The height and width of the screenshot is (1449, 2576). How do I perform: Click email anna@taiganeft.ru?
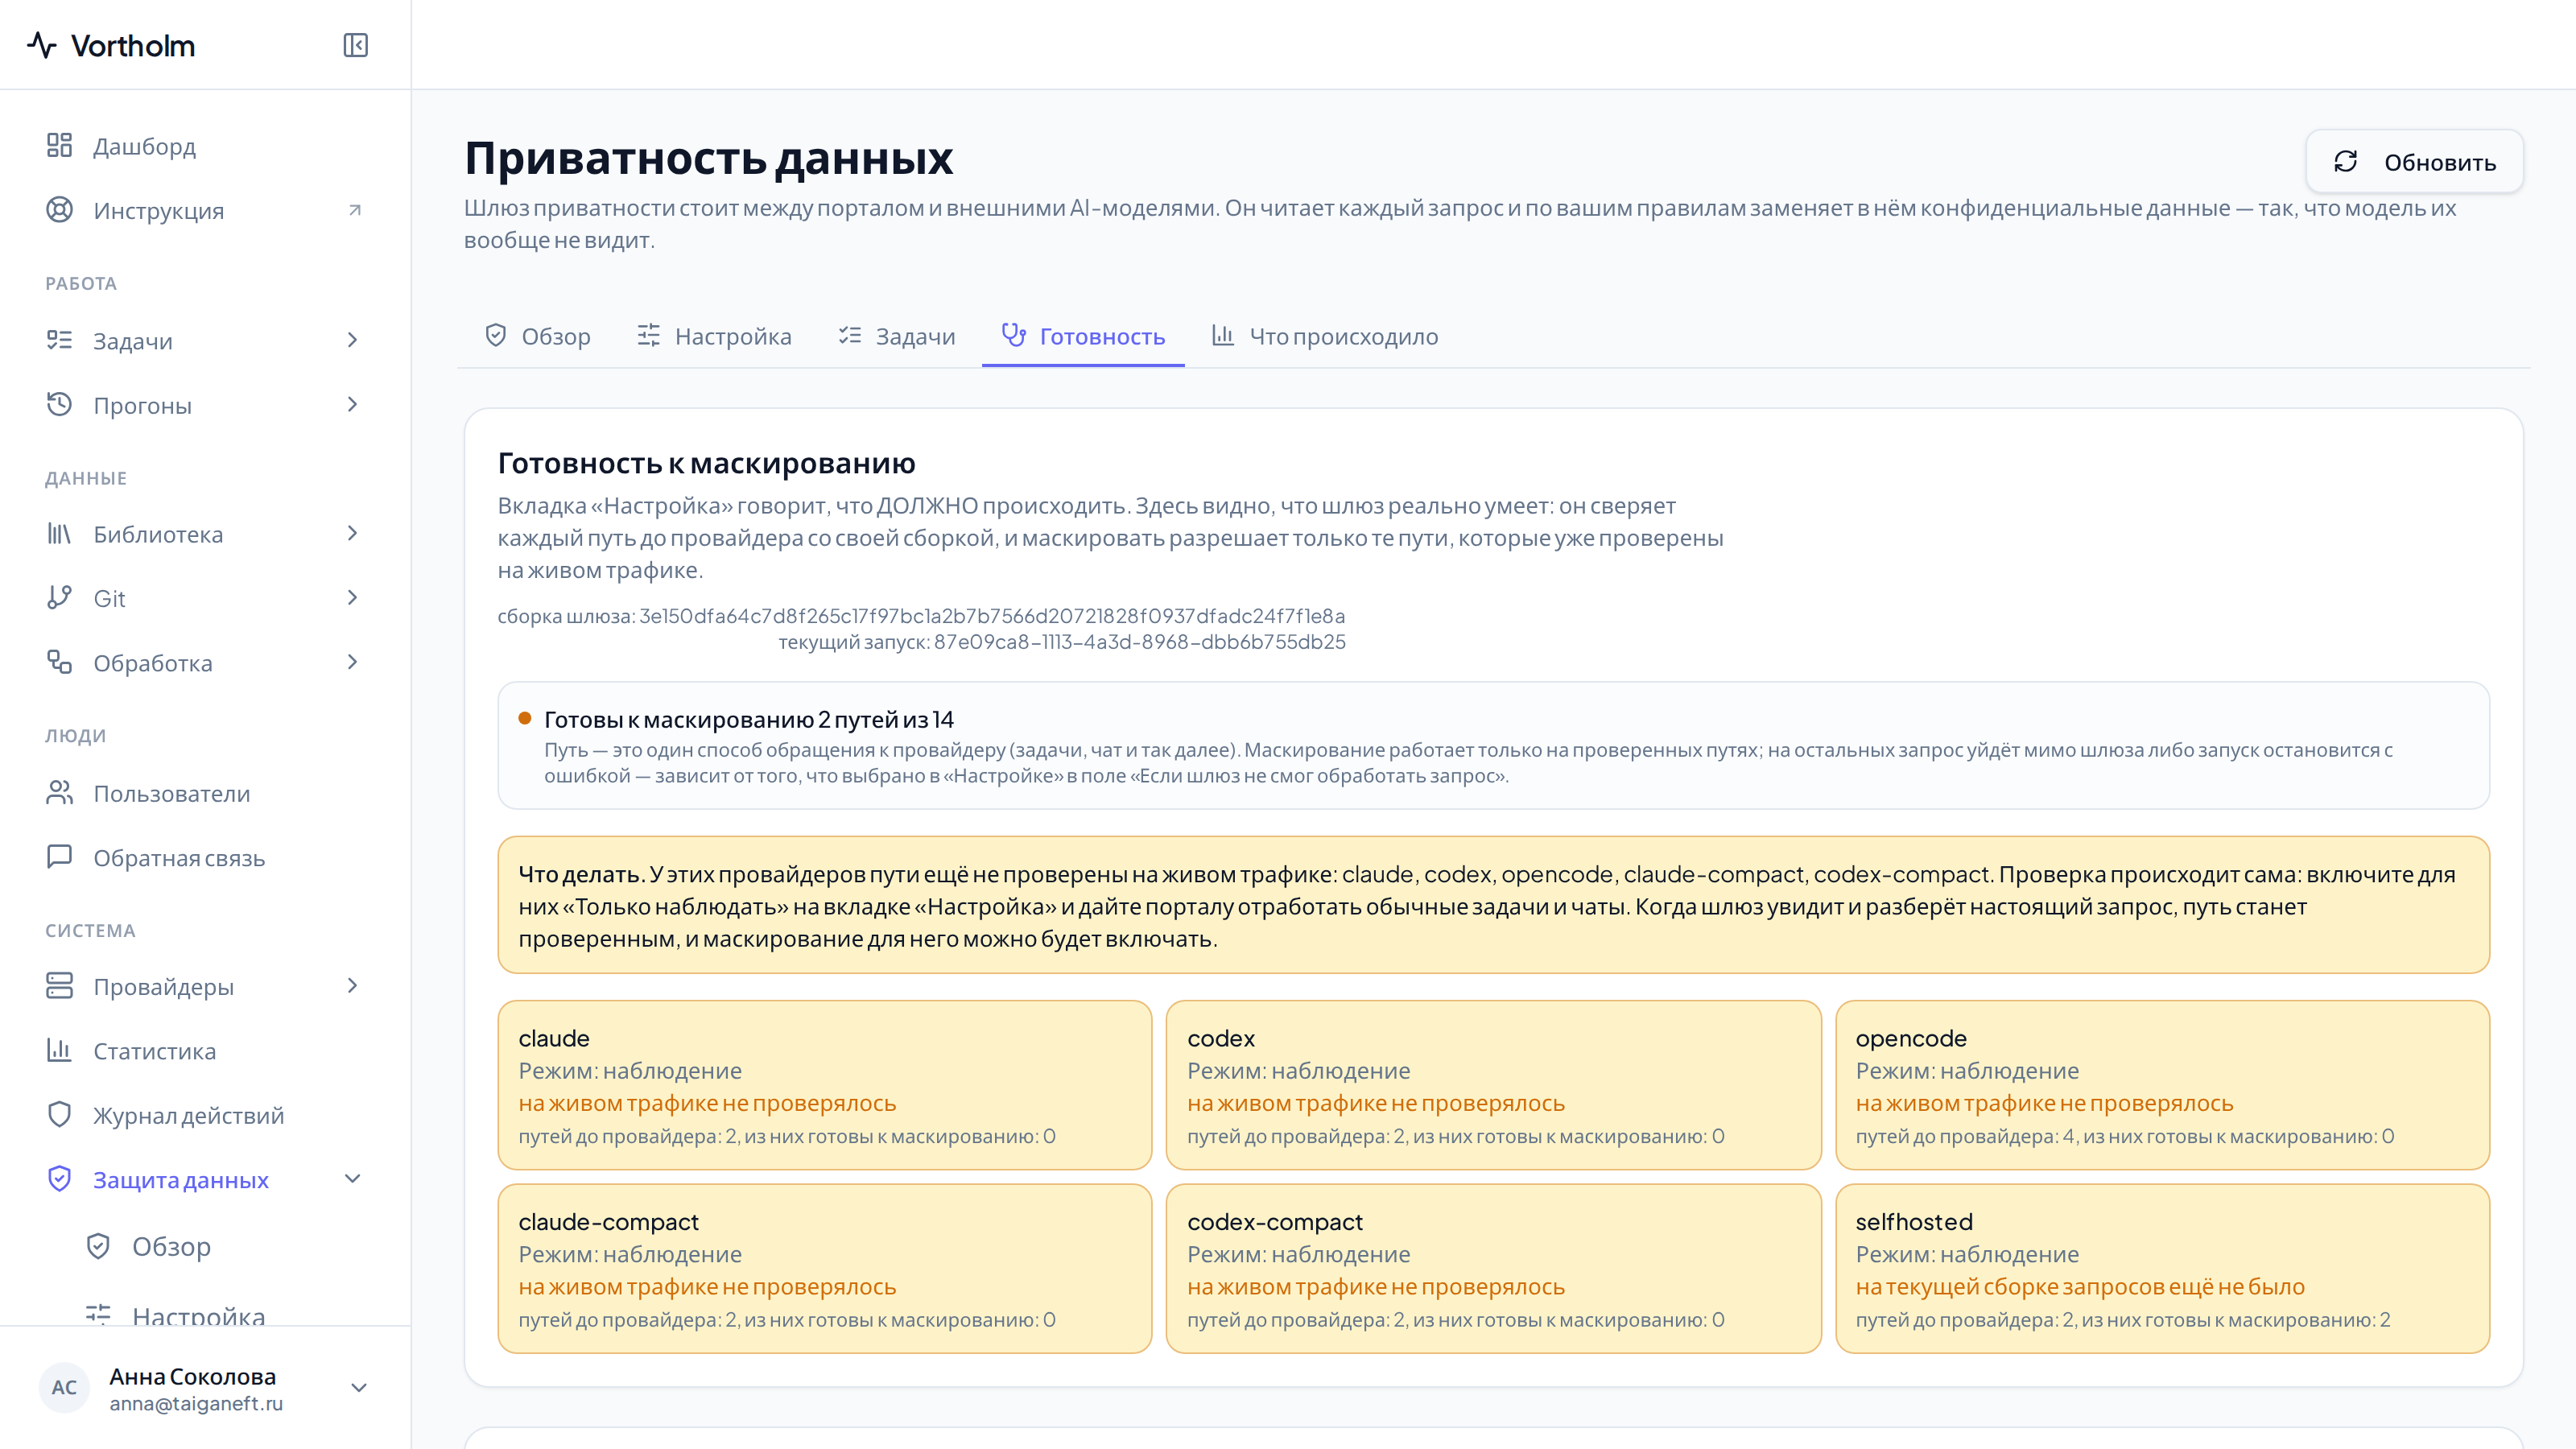(x=196, y=1403)
